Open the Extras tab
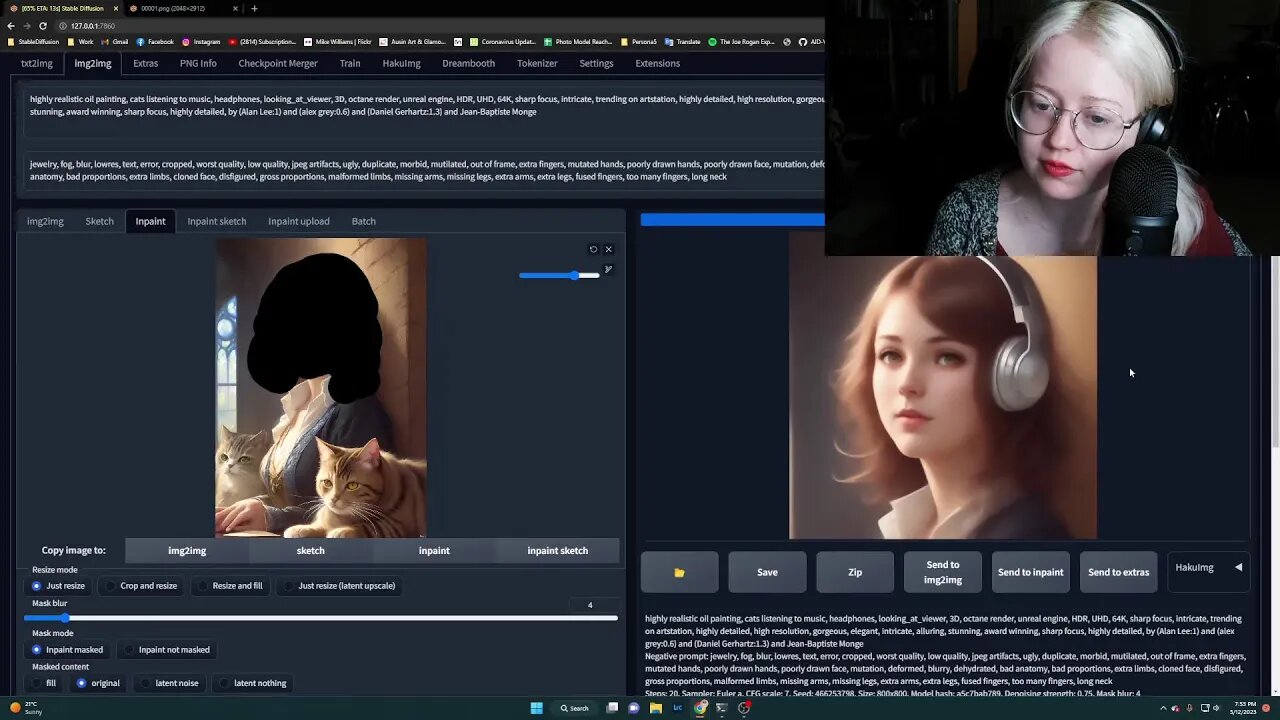1280x720 pixels. [x=146, y=63]
